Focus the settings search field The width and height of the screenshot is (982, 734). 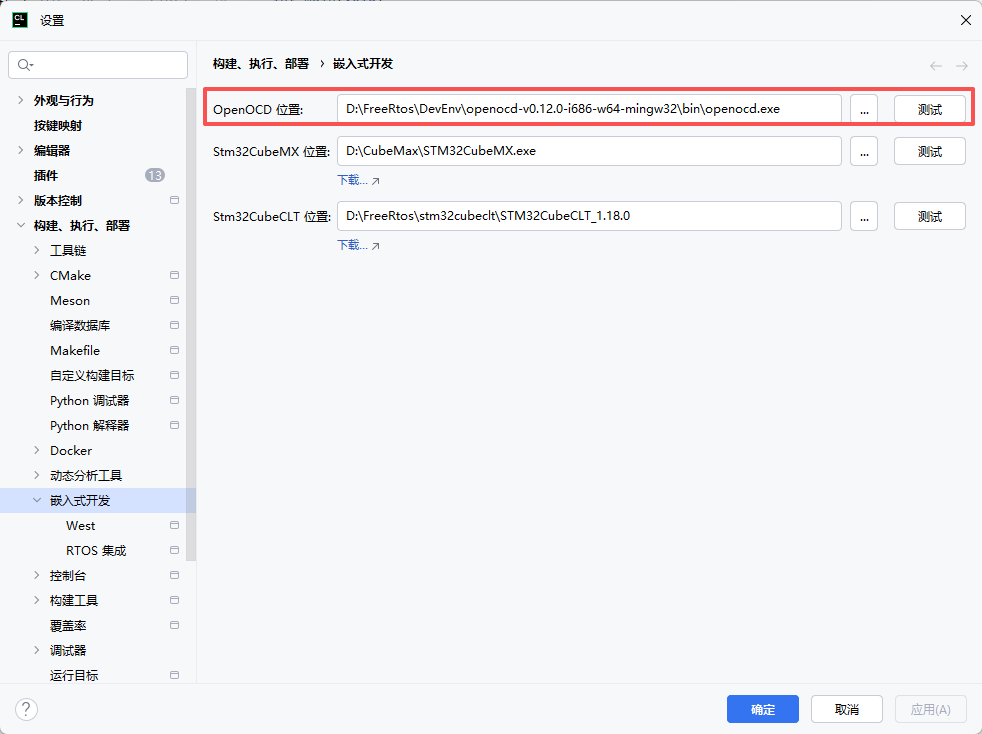tap(98, 65)
